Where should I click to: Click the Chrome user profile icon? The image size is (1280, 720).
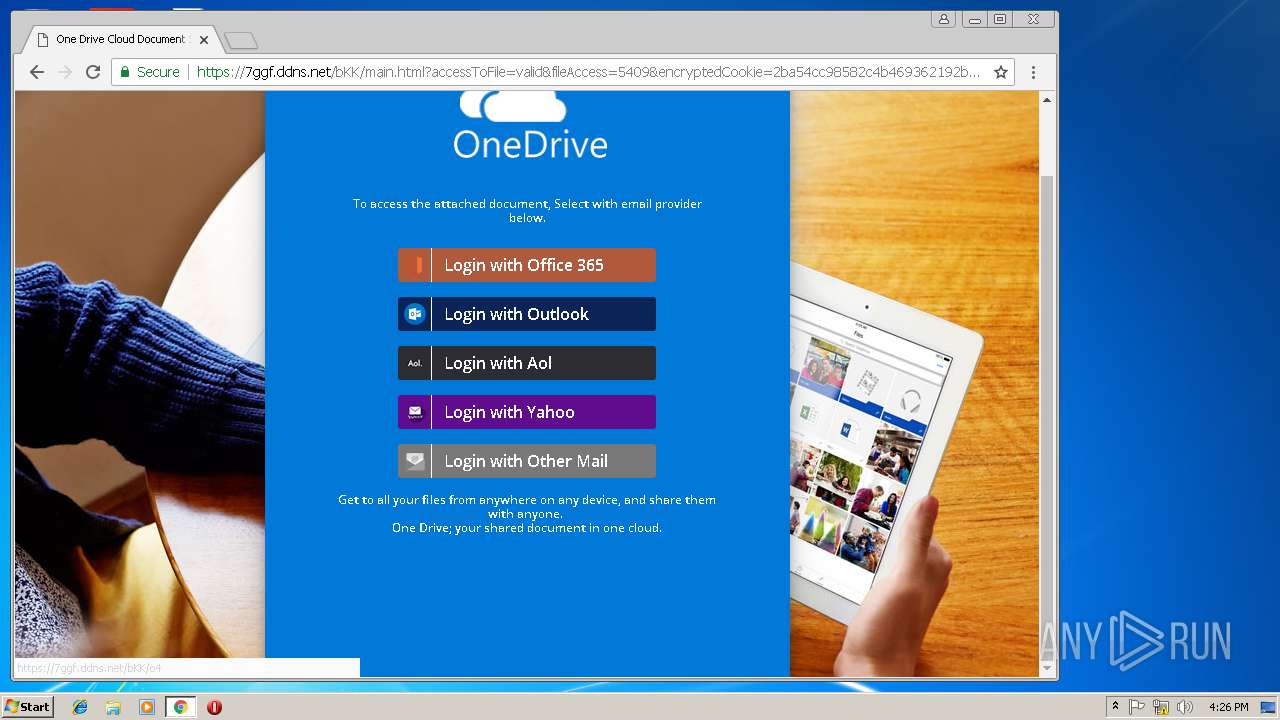tap(943, 19)
